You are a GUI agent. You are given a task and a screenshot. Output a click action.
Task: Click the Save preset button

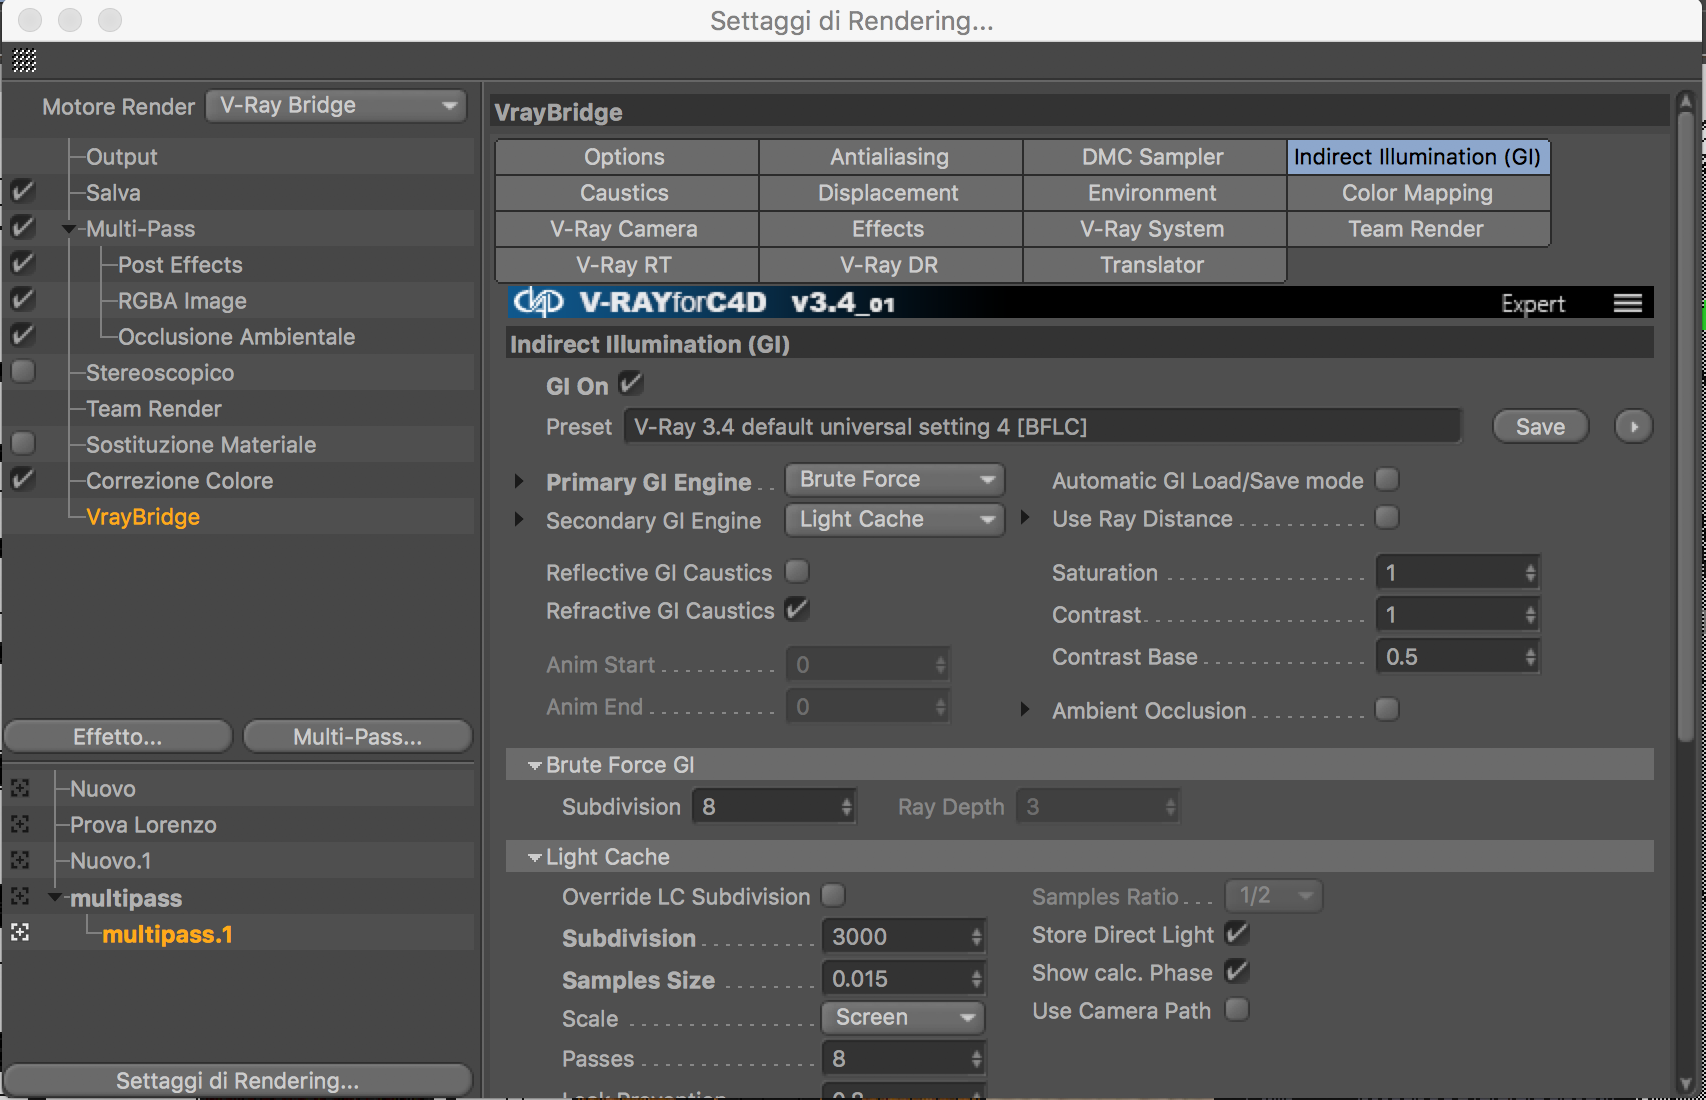[x=1540, y=426]
